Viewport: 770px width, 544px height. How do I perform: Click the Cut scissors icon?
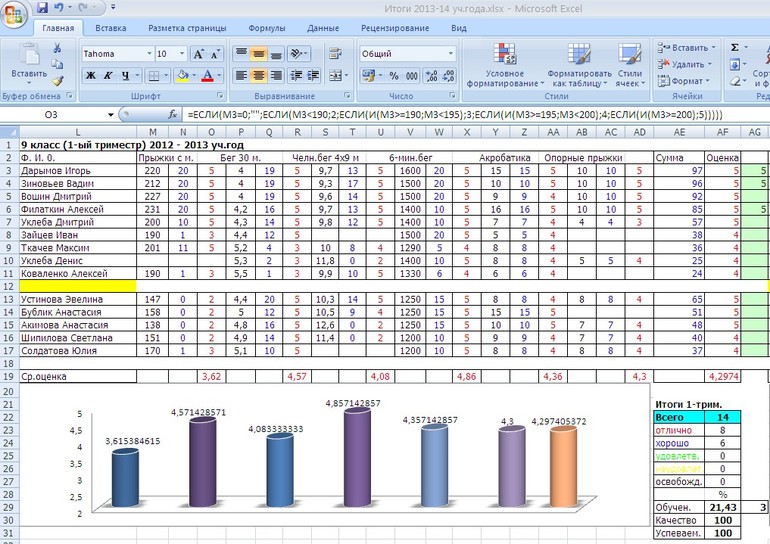[57, 48]
